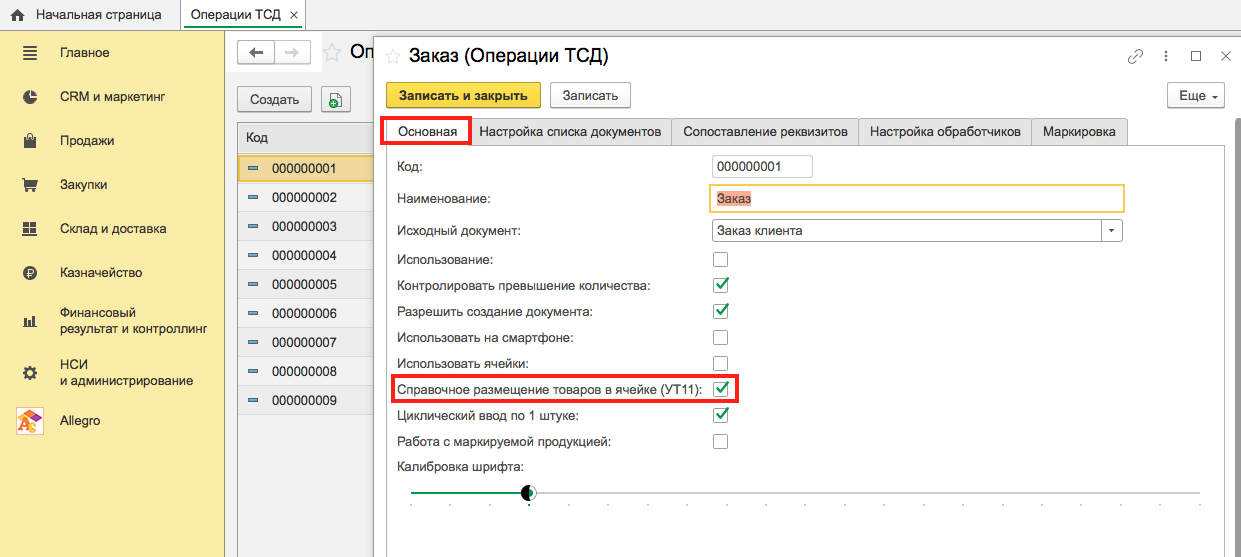This screenshot has height=557, width=1241.
Task: Uncheck Справочное размещение товаров в ячейке
Action: tap(720, 389)
